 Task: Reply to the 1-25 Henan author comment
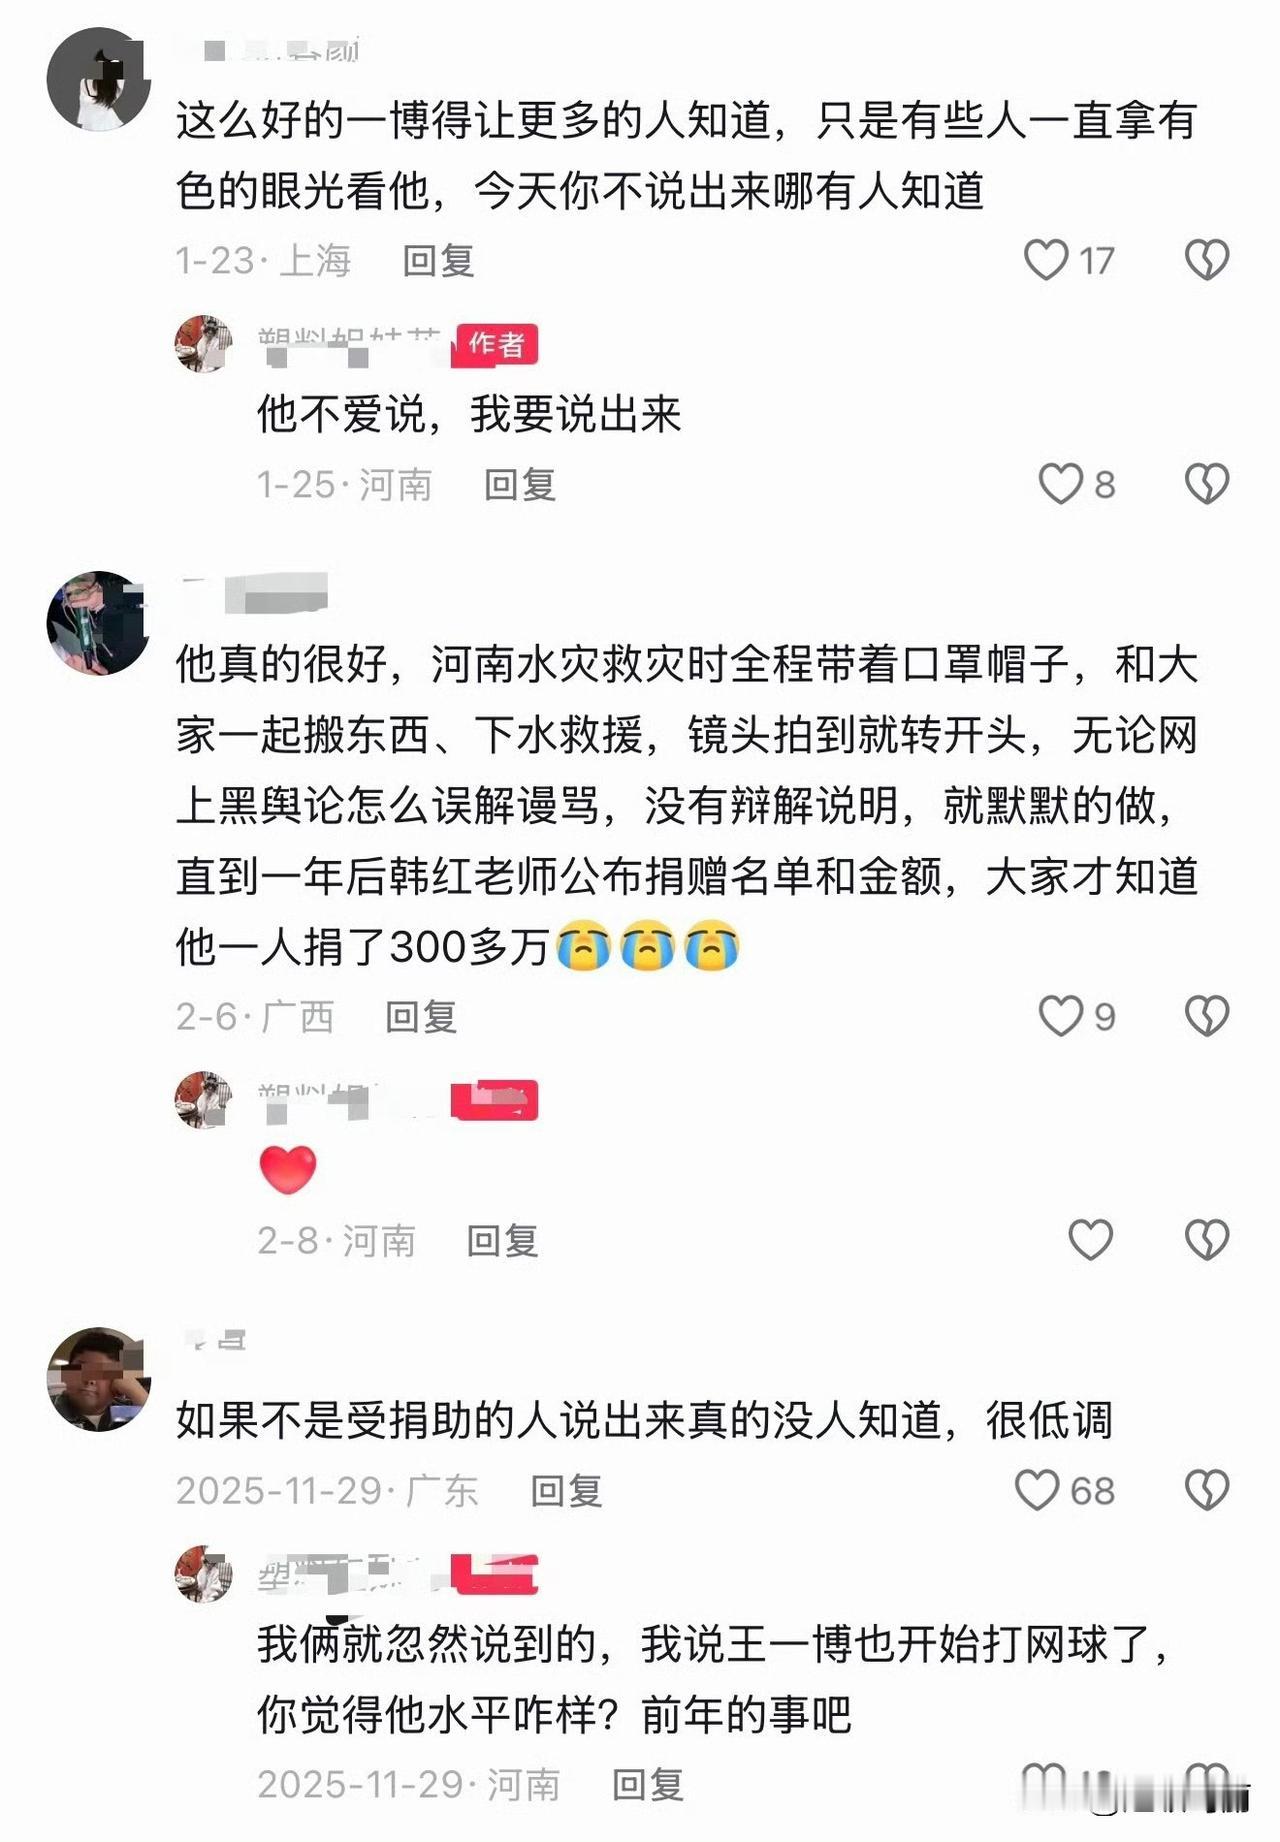520,485
